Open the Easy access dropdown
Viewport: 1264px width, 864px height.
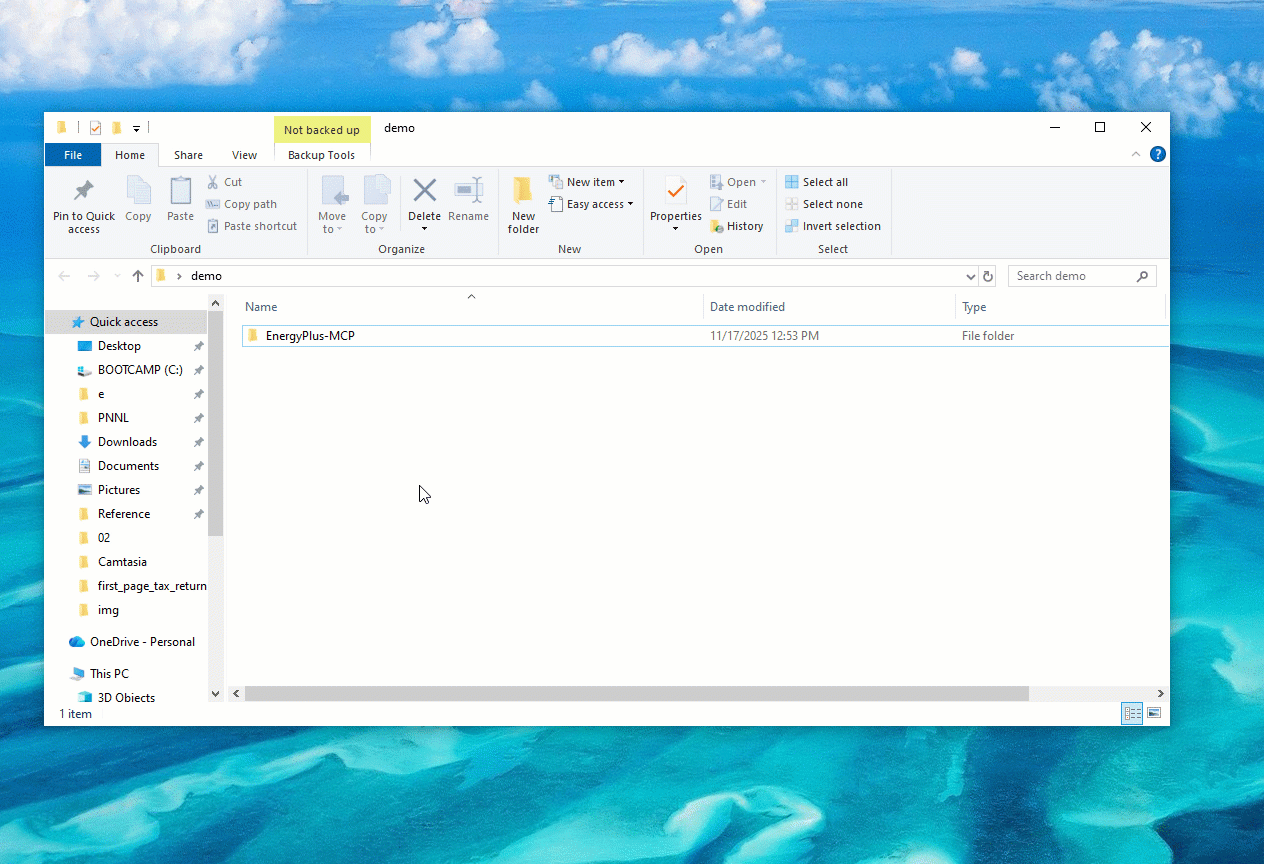click(x=592, y=204)
